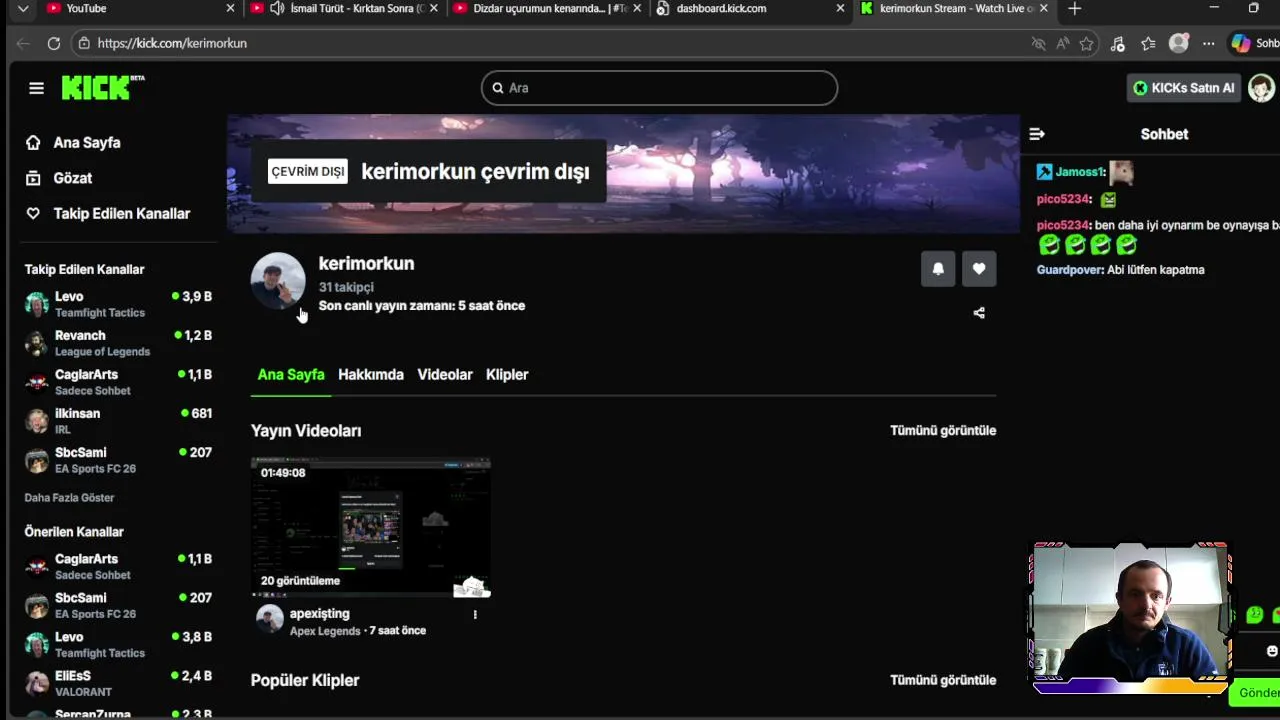View all Yayın Videoları with Tümünü görüntüle
Image resolution: width=1280 pixels, height=720 pixels.
pyautogui.click(x=943, y=431)
